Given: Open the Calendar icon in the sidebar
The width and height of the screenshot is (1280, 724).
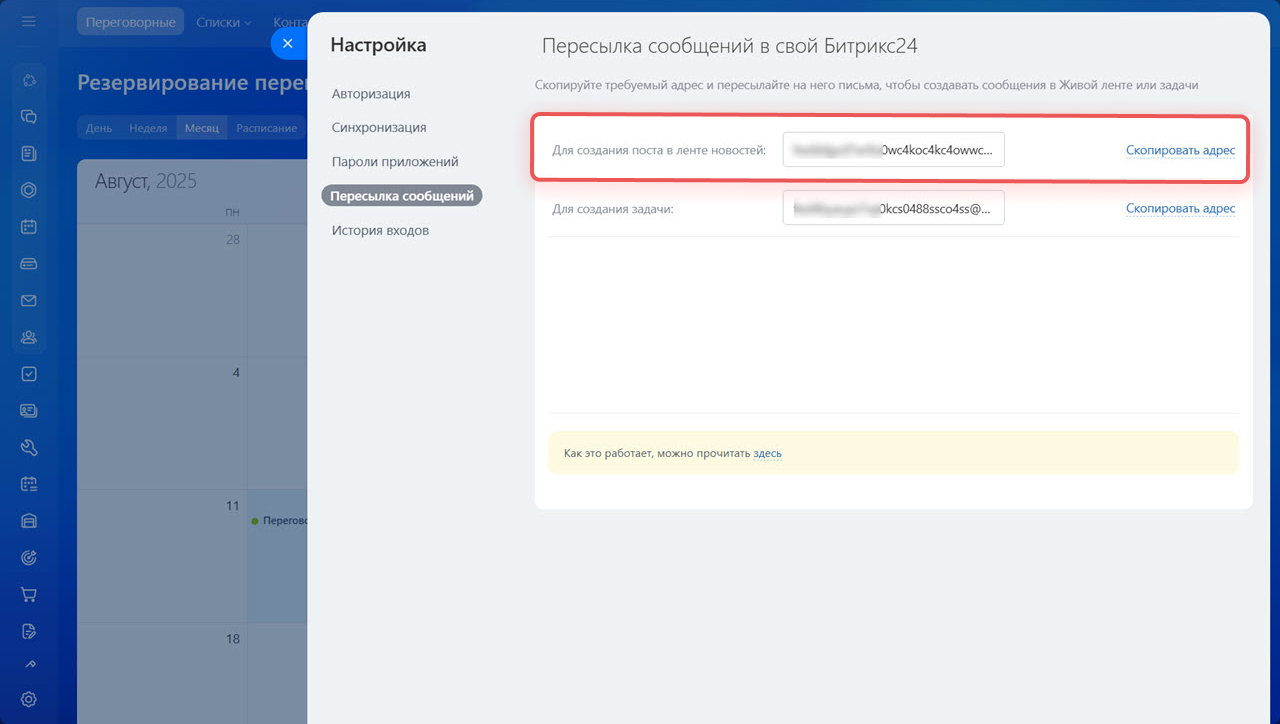Looking at the screenshot, I should click(29, 227).
